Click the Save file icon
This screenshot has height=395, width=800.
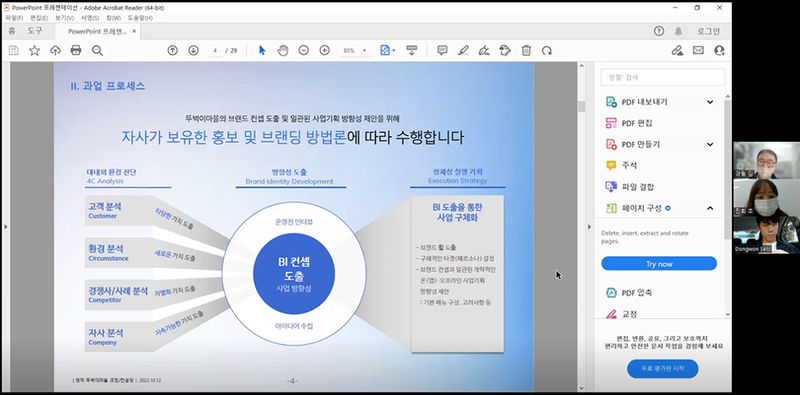[x=14, y=51]
